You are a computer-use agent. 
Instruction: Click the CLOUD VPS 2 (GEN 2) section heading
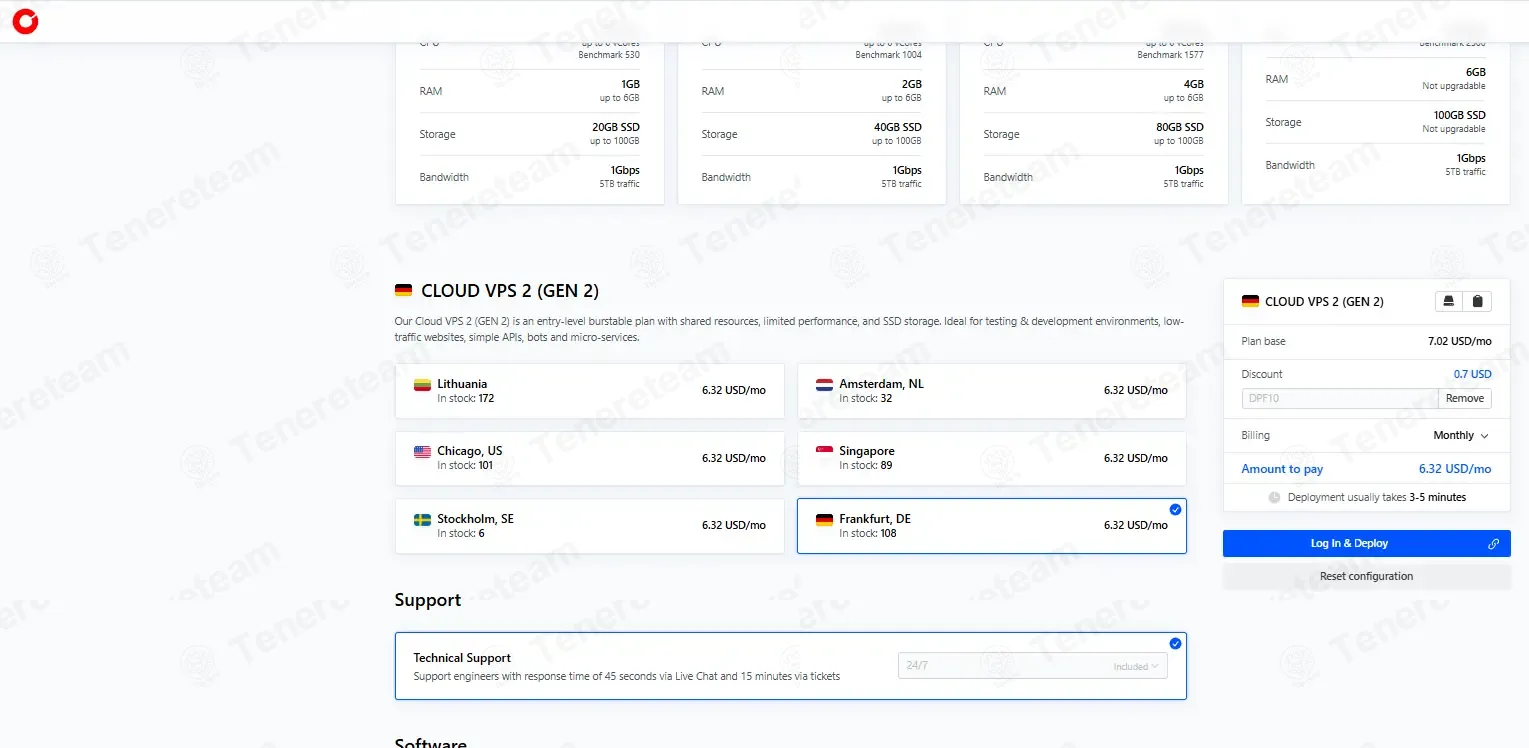(x=510, y=291)
